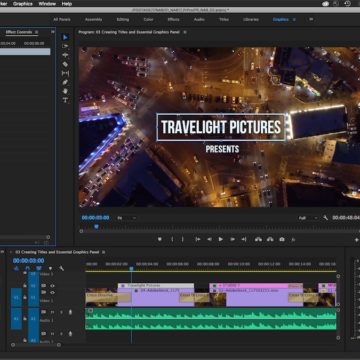Click the timeline playhead handle
This screenshot has height=360, width=360.
click(131, 268)
